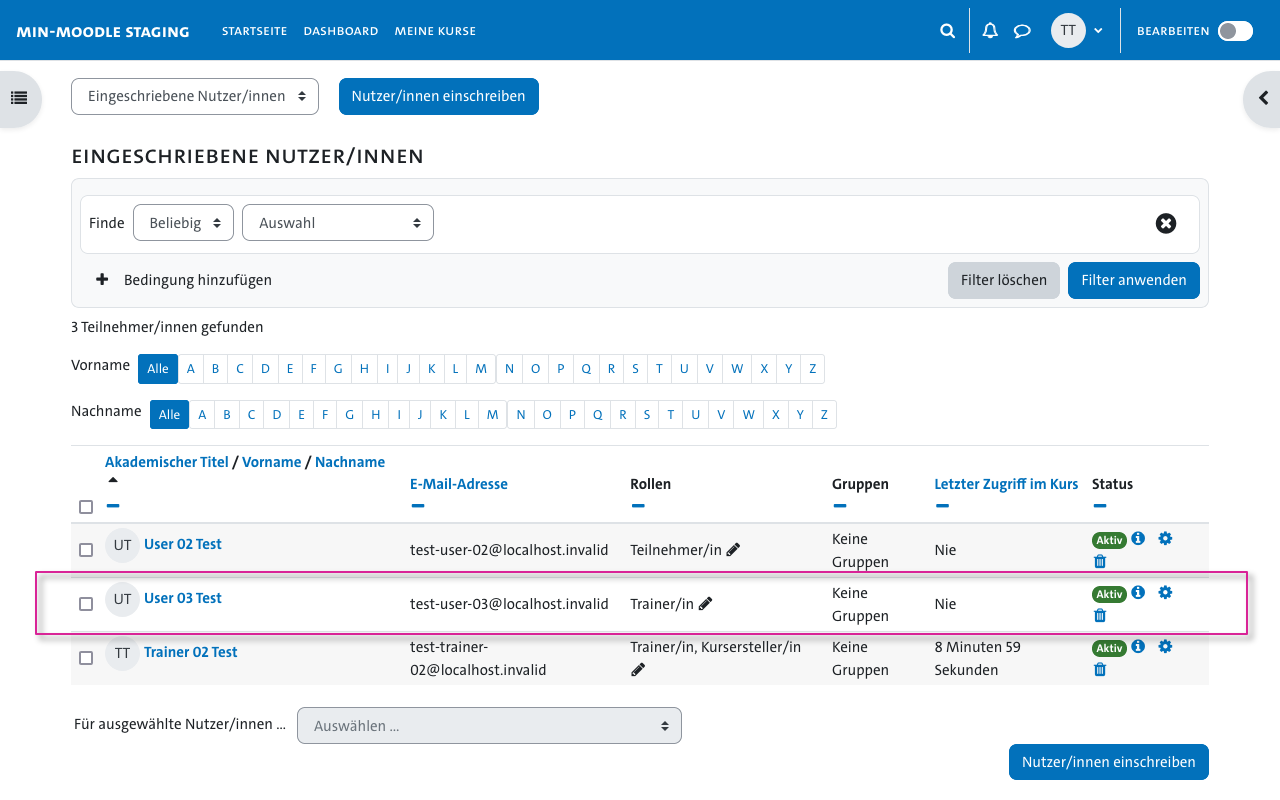Delete enrolment trash for Trainer 02 Test
Screen dimensions: 1280x800
point(1100,669)
